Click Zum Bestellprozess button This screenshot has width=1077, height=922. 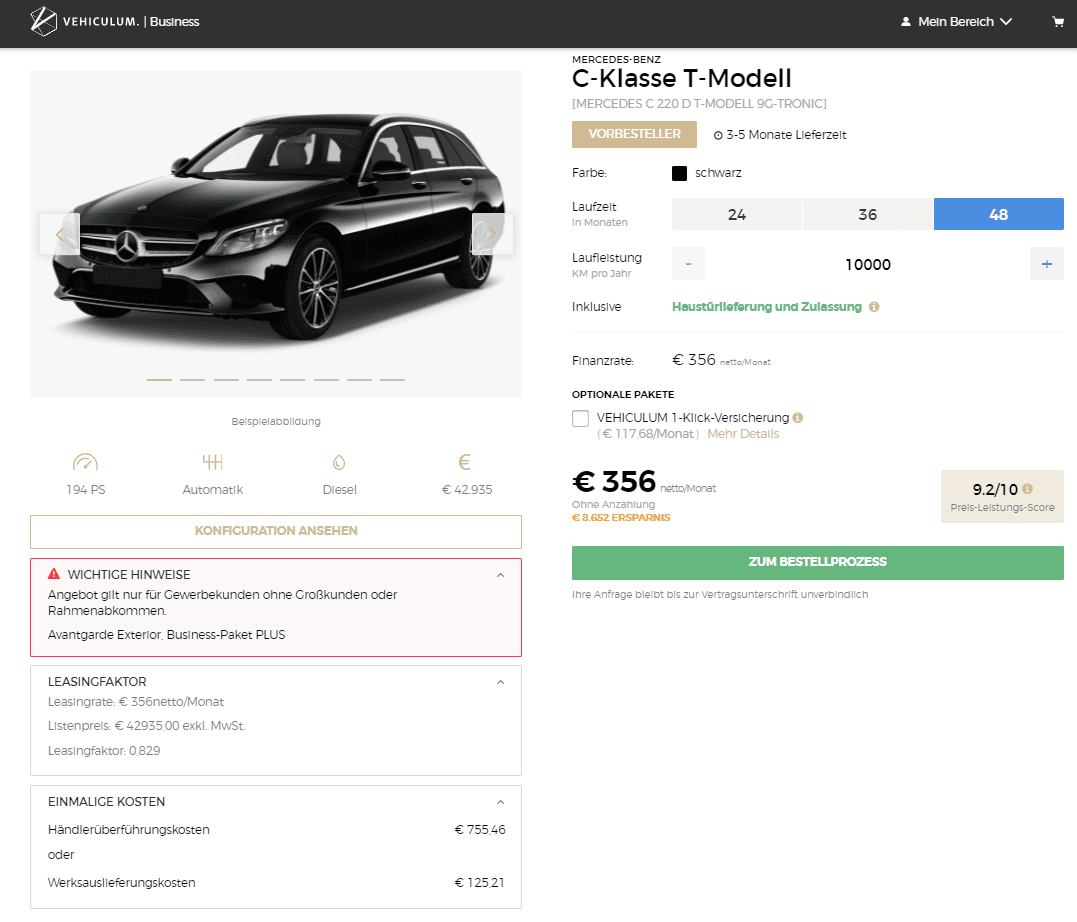coord(817,563)
